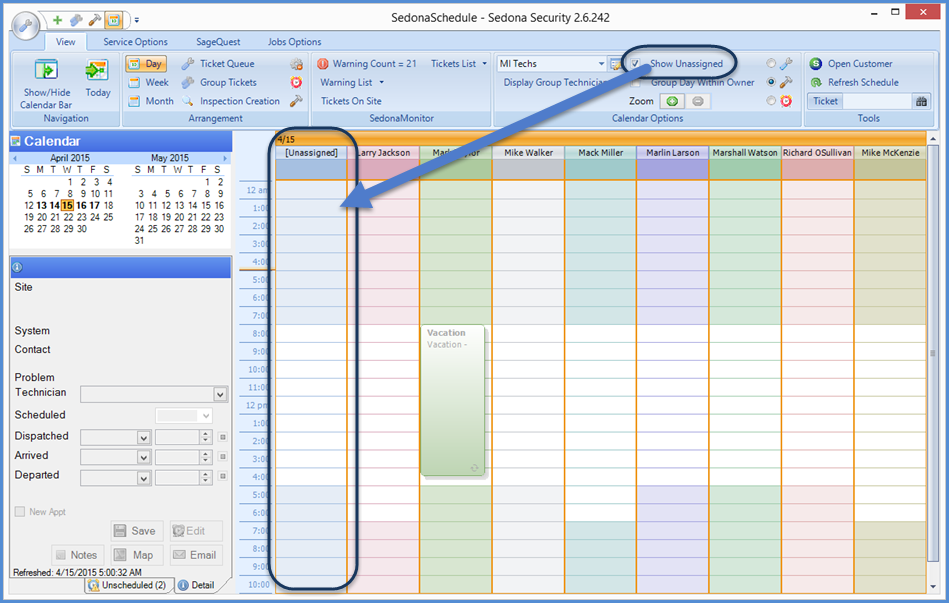This screenshot has width=949, height=603.
Task: Uncheck the Show Unassigned checkbox
Action: tap(635, 63)
